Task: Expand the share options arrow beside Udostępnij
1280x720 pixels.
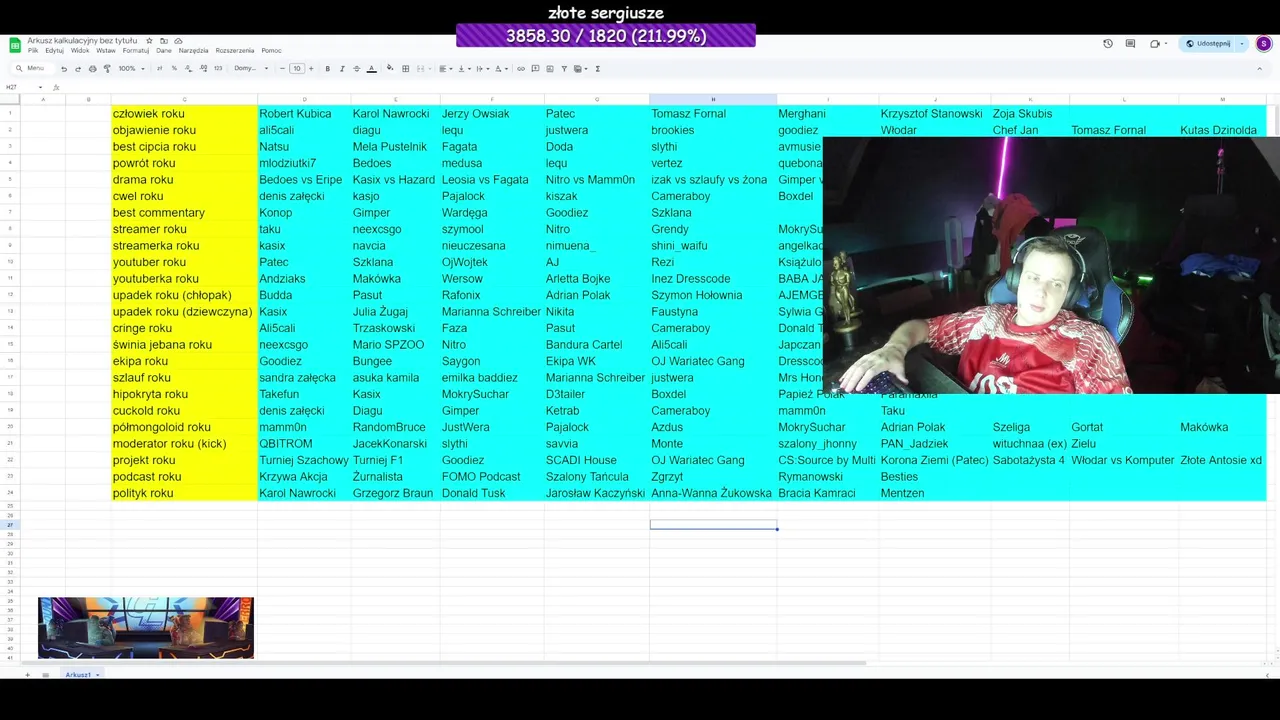Action: pos(1242,44)
